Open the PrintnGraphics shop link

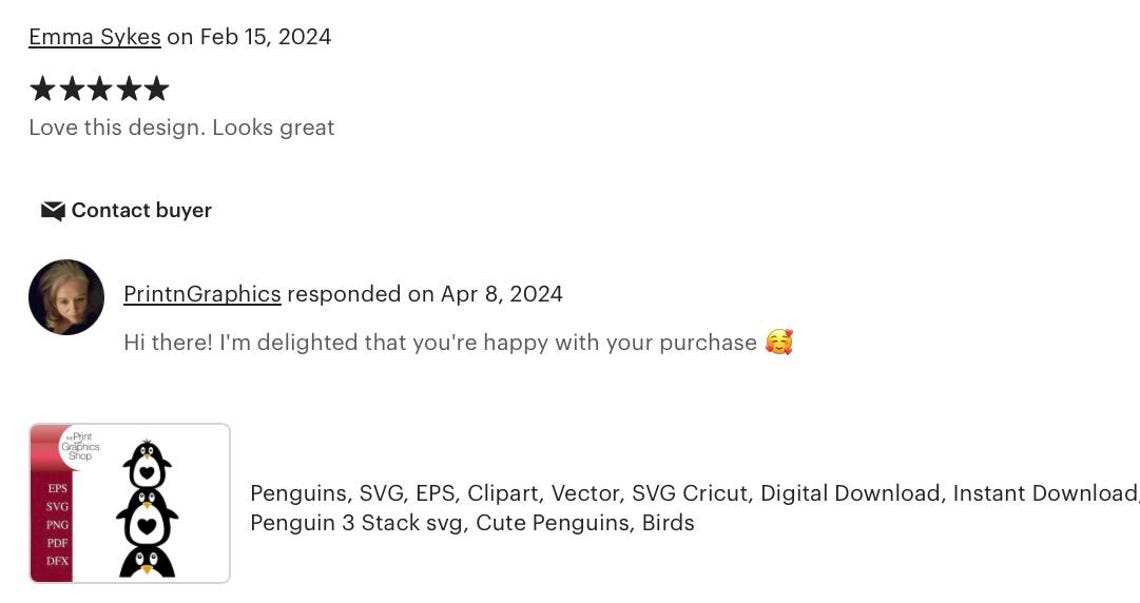pos(202,294)
